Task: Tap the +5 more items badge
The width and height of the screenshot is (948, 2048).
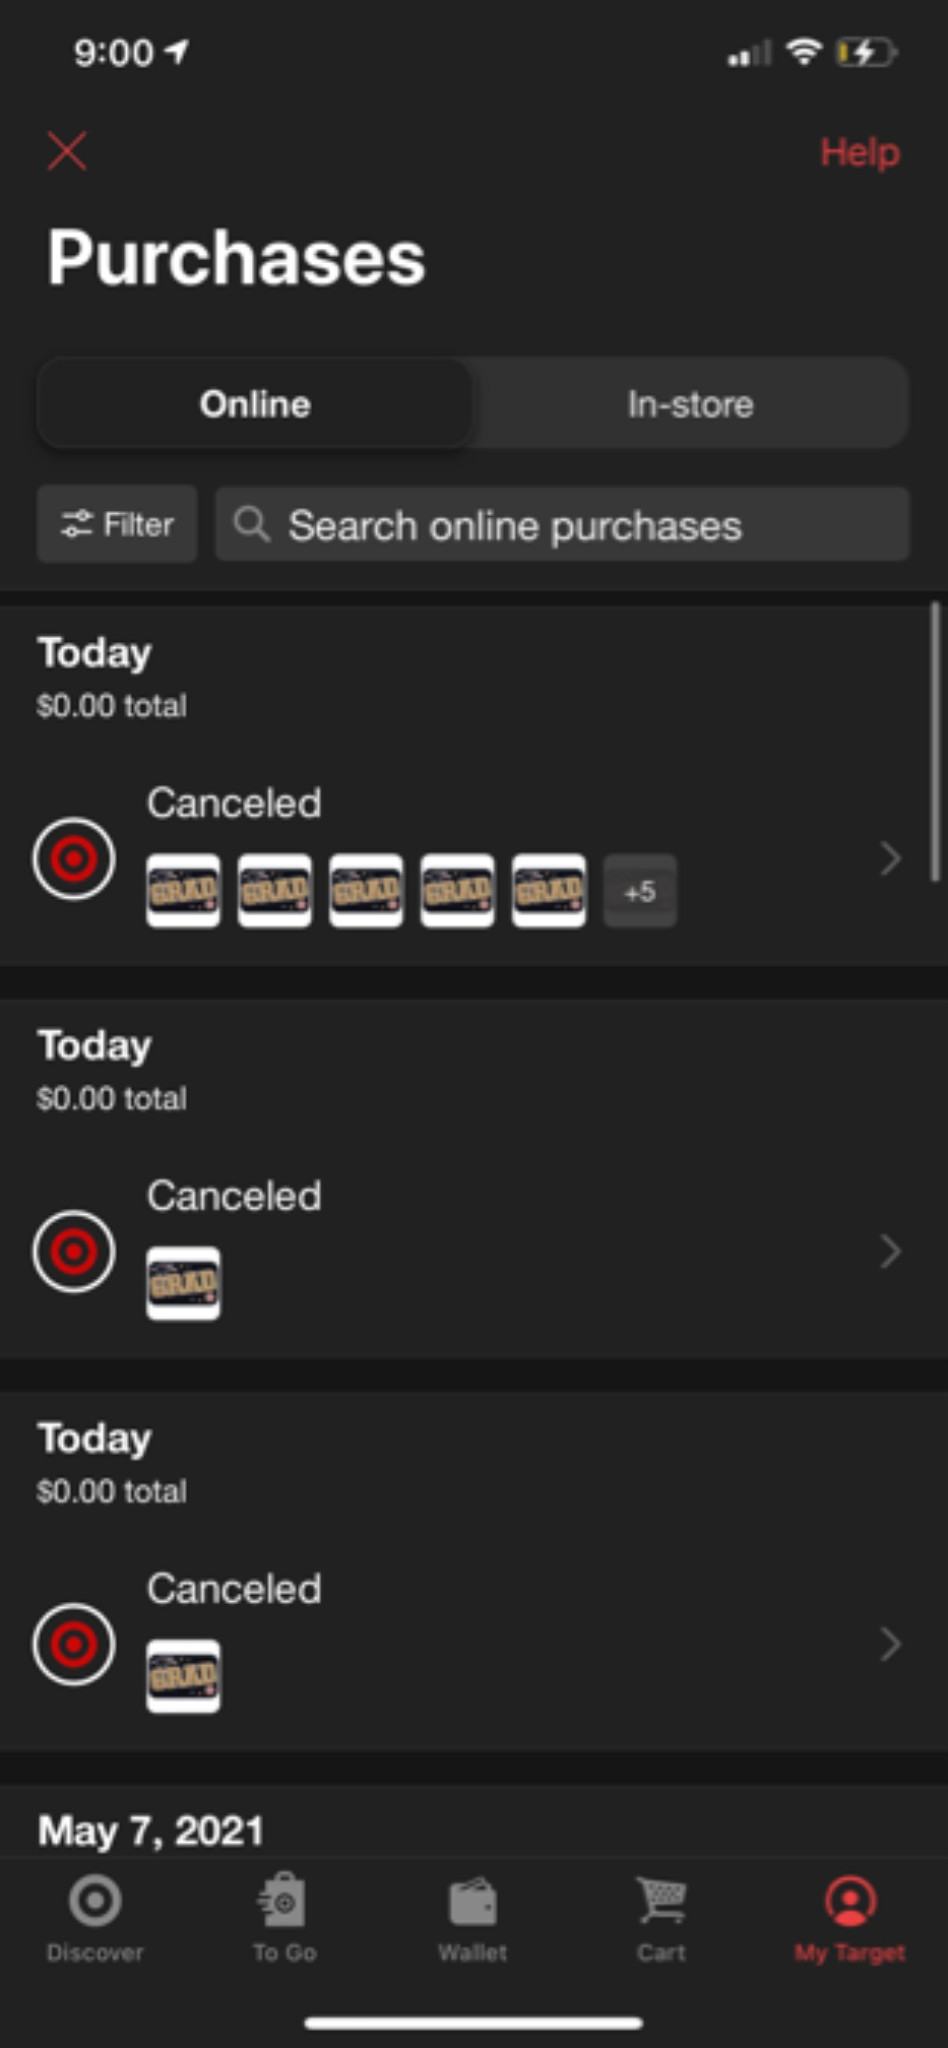Action: pos(640,891)
